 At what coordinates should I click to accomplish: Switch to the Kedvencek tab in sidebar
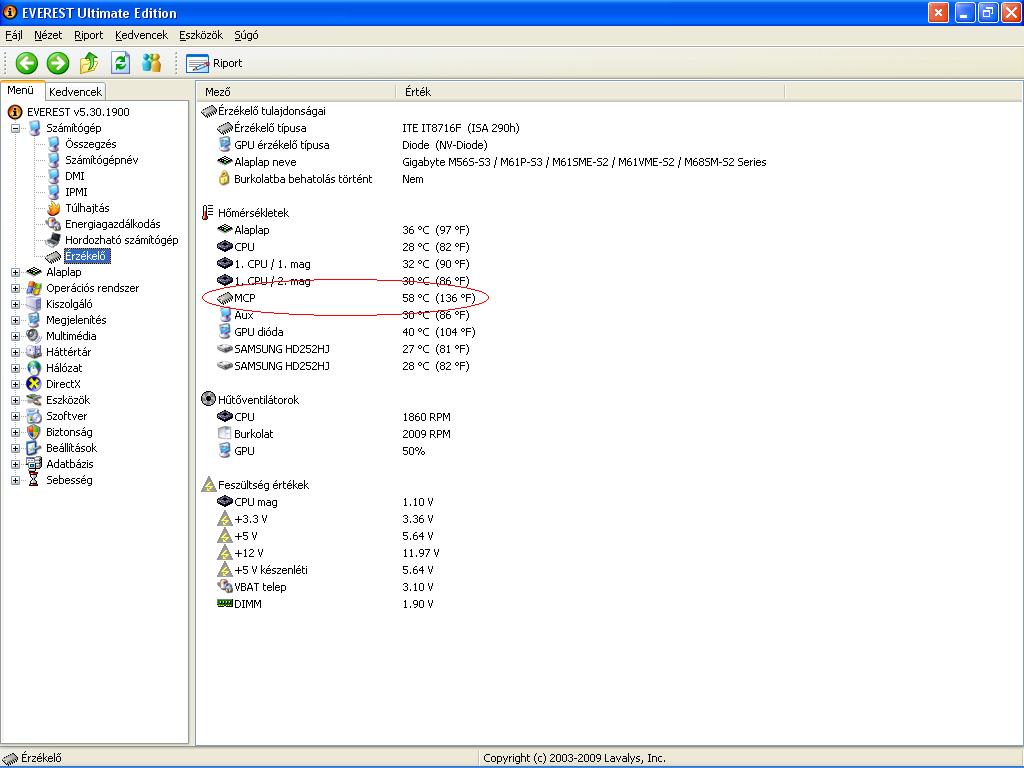75,92
